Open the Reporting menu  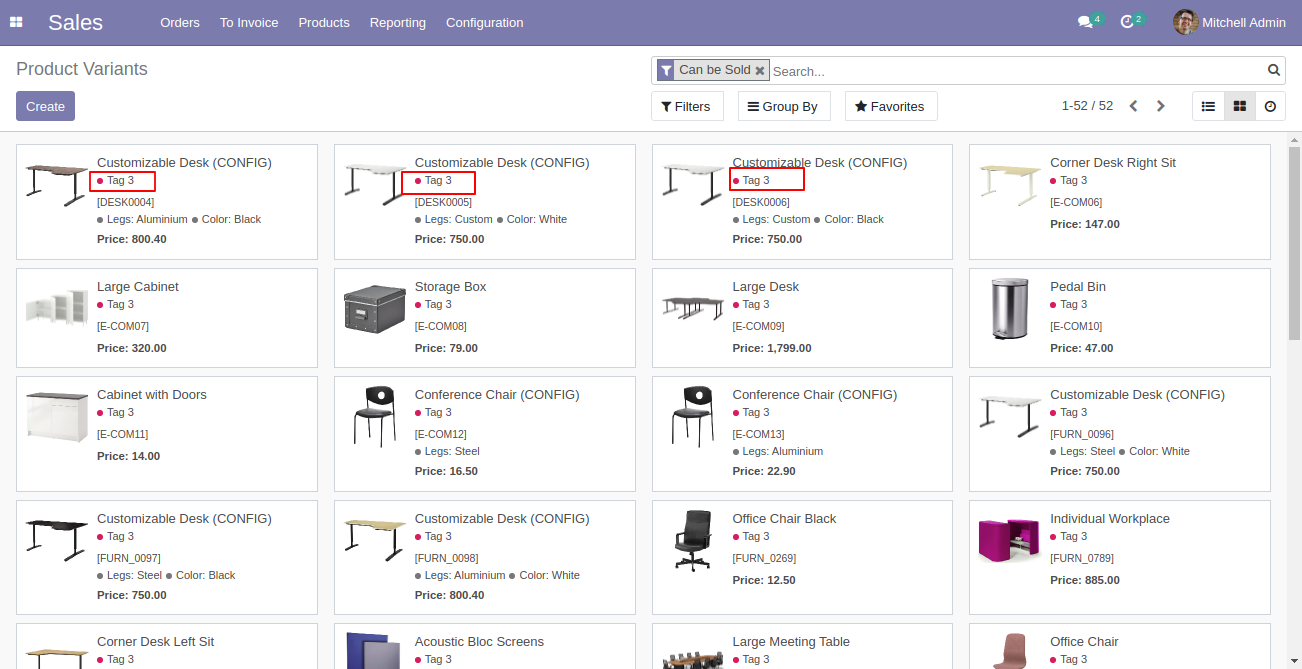pyautogui.click(x=398, y=22)
